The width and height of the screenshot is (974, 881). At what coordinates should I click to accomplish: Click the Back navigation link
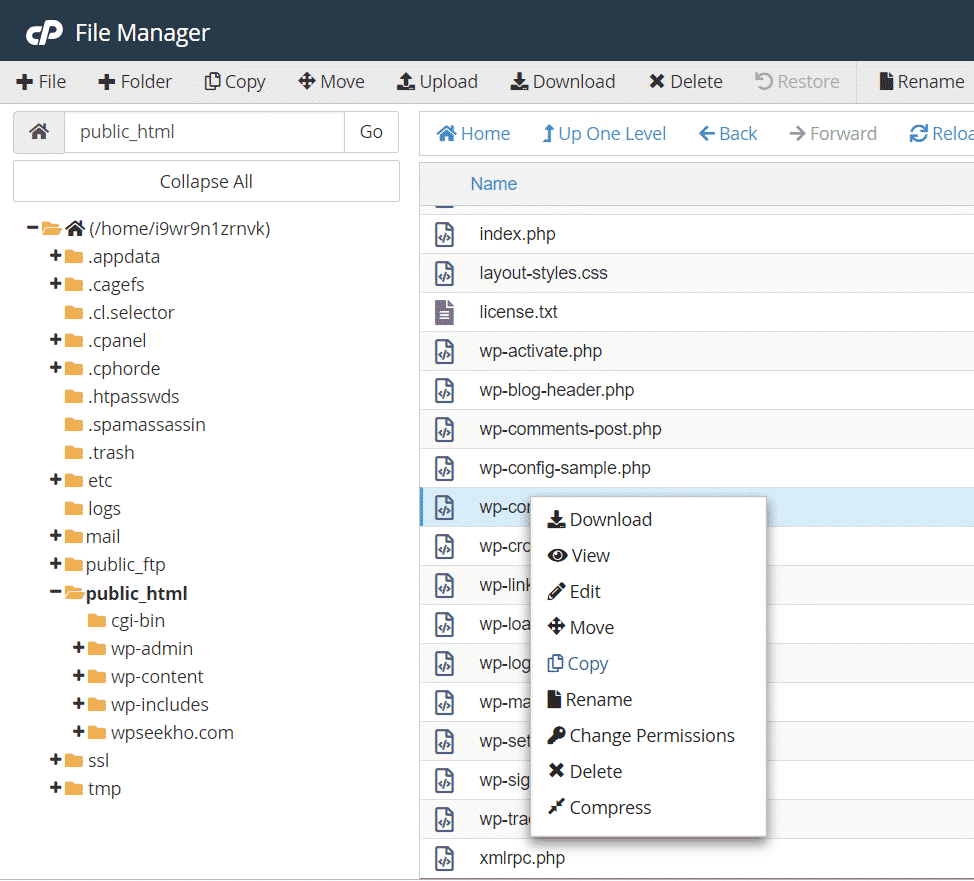coord(728,134)
